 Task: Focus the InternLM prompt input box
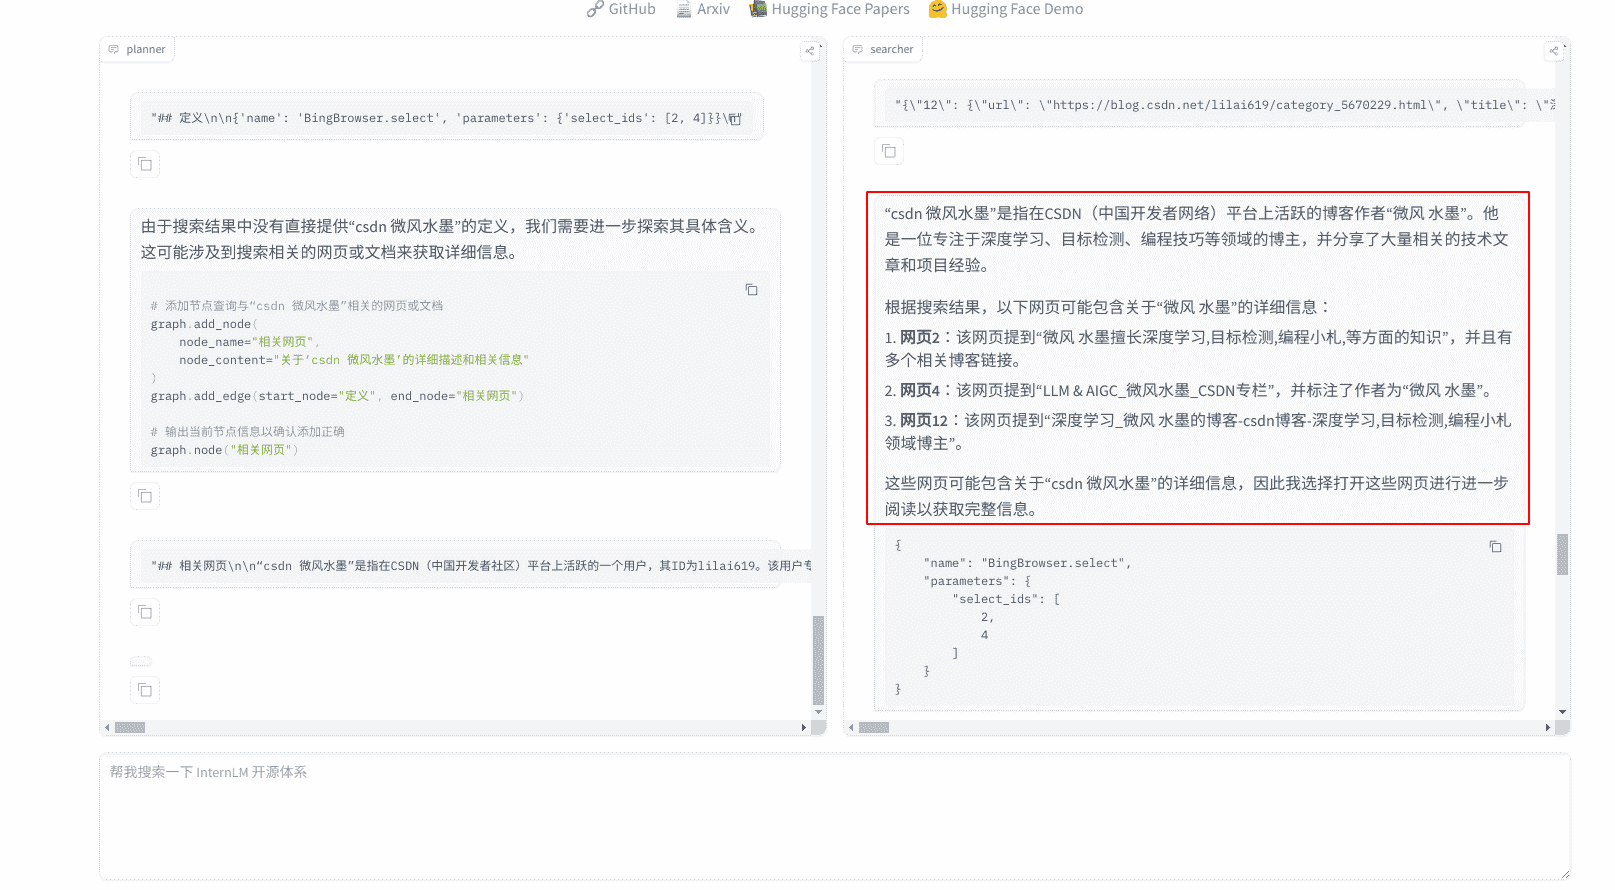coord(835,817)
